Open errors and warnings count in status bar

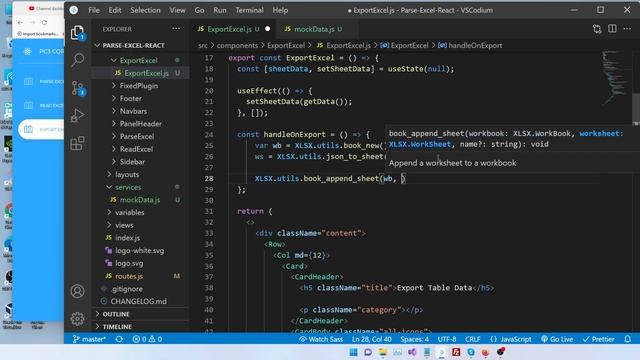(x=147, y=339)
